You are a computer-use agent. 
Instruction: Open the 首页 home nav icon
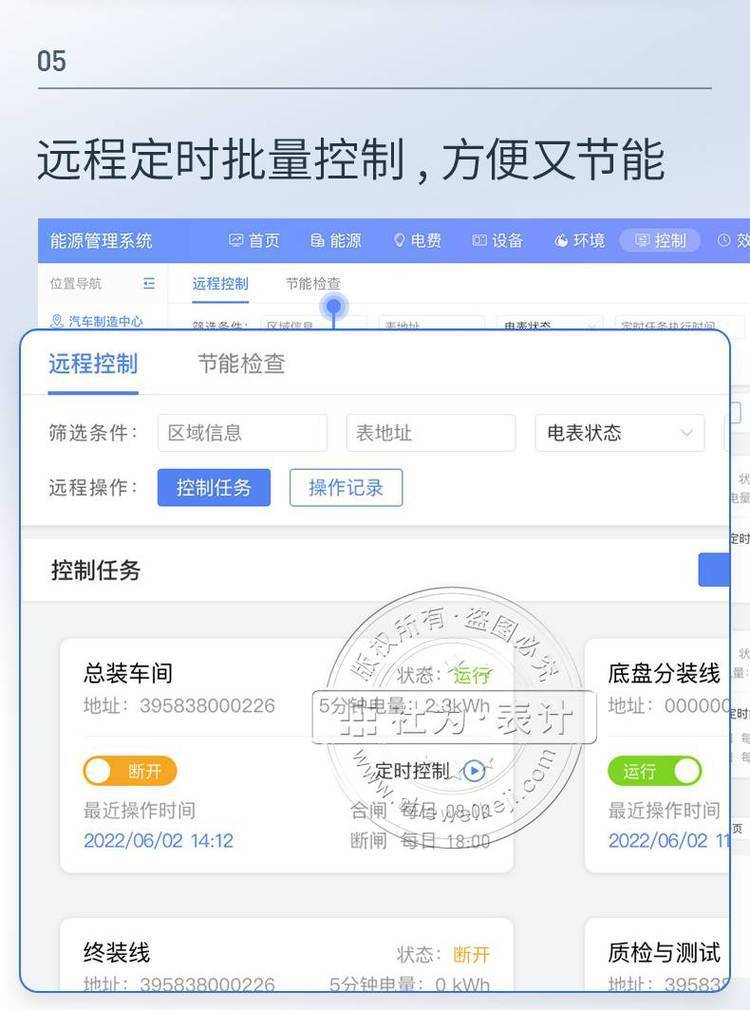coord(237,241)
